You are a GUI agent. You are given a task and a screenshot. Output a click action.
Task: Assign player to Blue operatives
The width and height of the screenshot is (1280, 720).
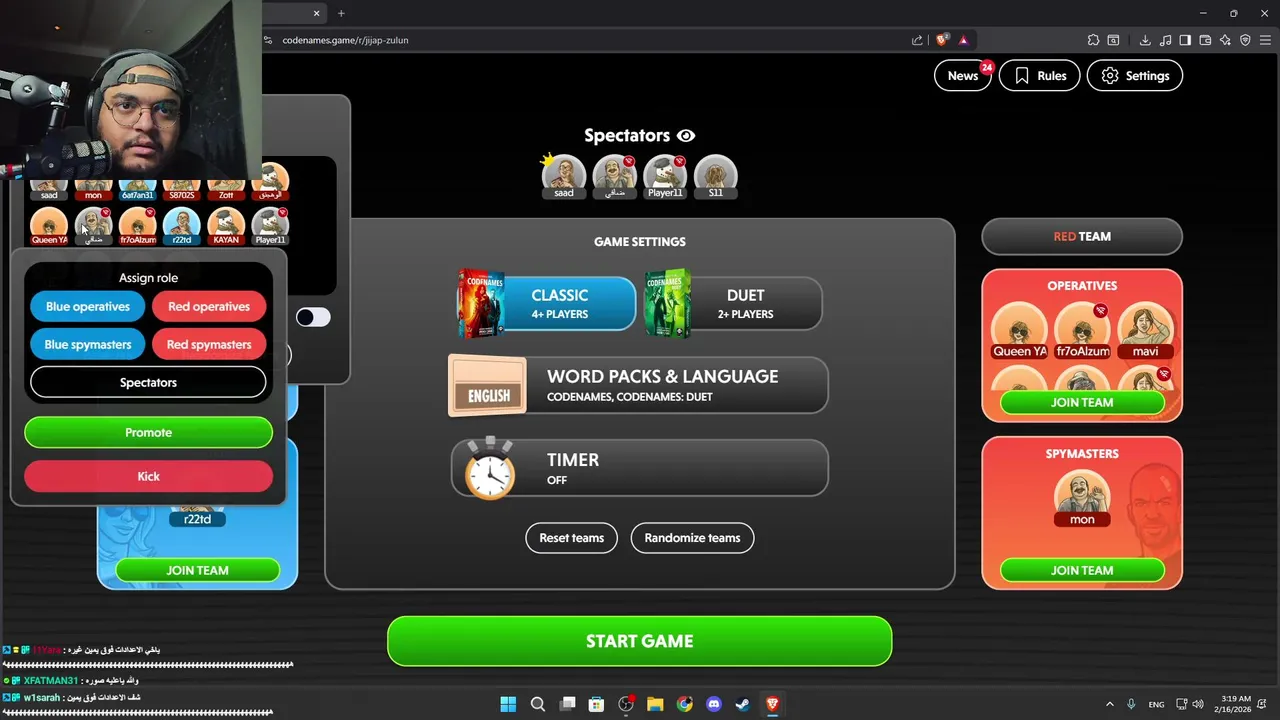88,307
